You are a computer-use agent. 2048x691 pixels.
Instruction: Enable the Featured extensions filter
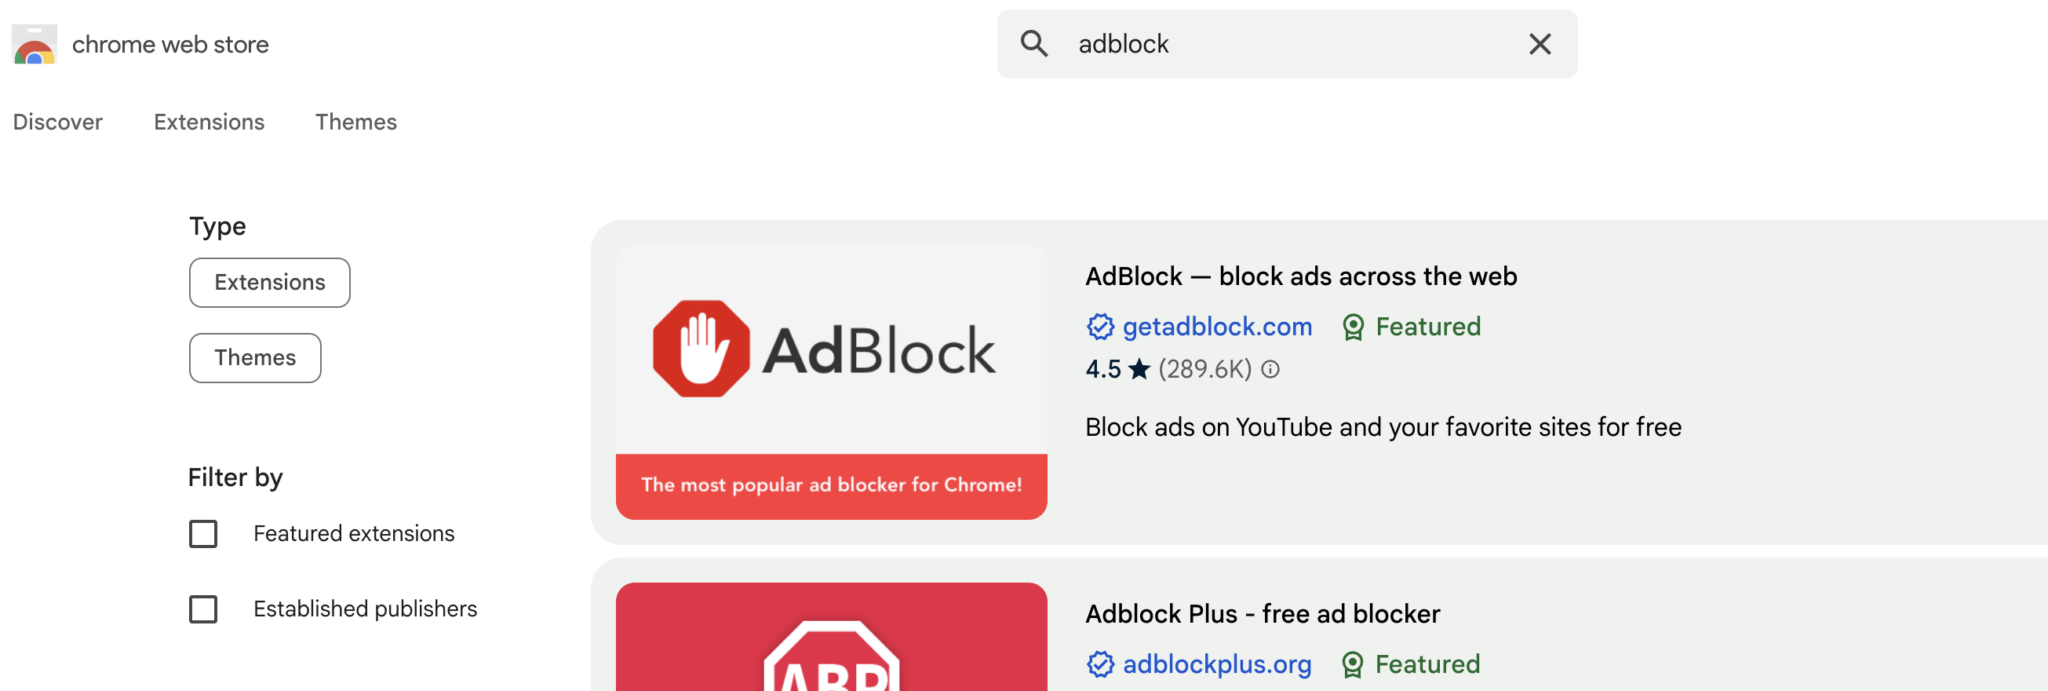coord(203,534)
